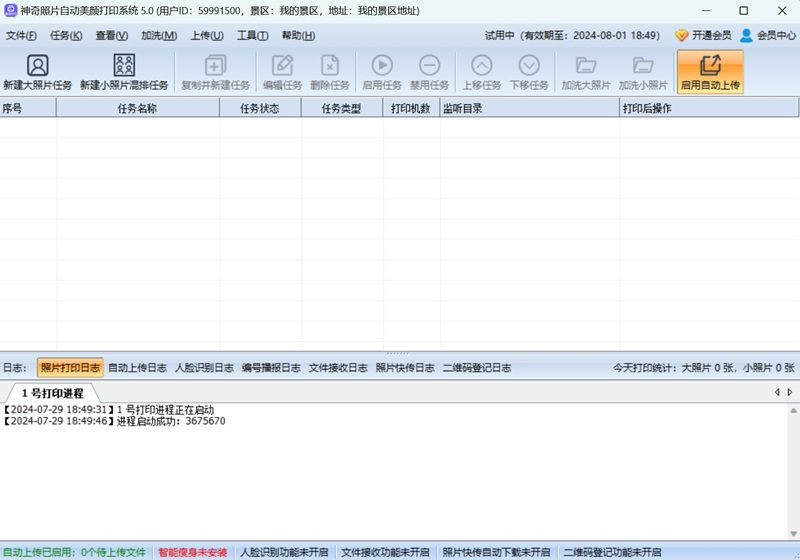The width and height of the screenshot is (800, 560).
Task: Click 序号 column header
Action: click(x=28, y=108)
